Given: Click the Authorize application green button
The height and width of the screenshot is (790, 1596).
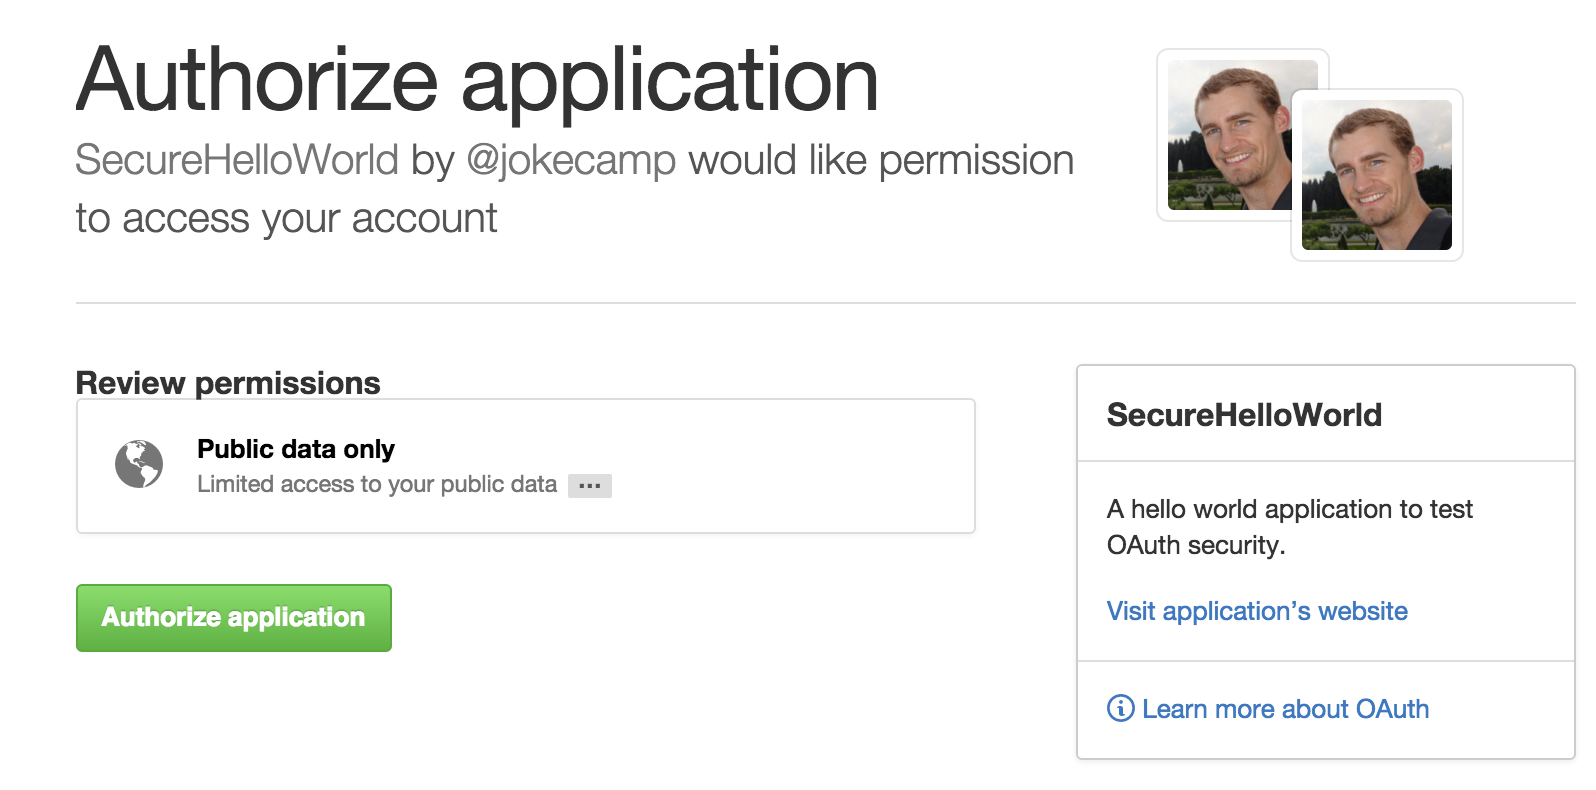Looking at the screenshot, I should coord(233,617).
